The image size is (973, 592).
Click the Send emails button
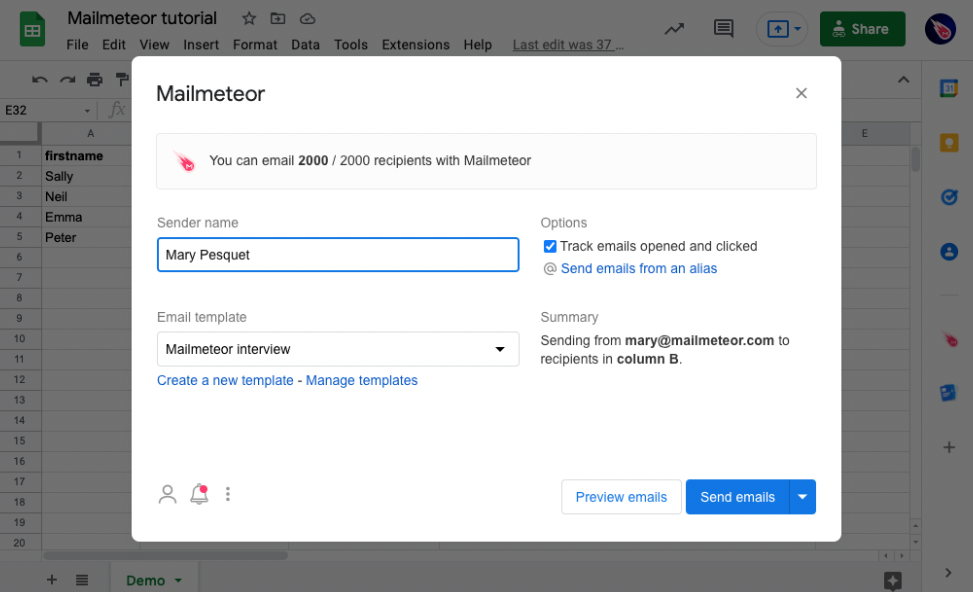click(737, 497)
